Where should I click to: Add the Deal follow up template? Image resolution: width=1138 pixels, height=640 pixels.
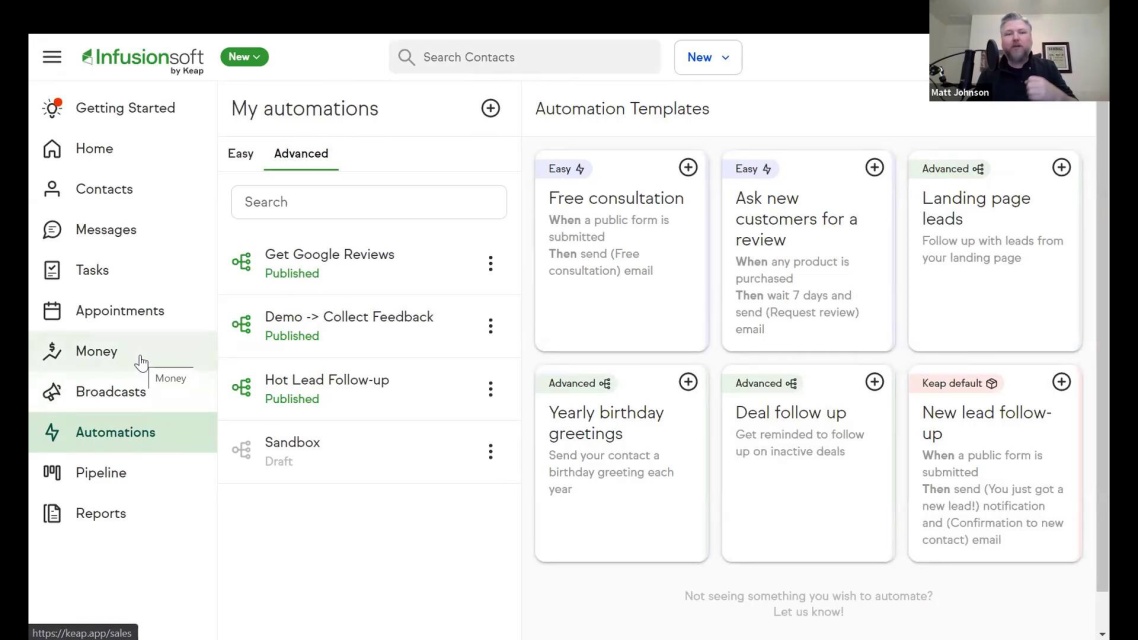point(875,382)
